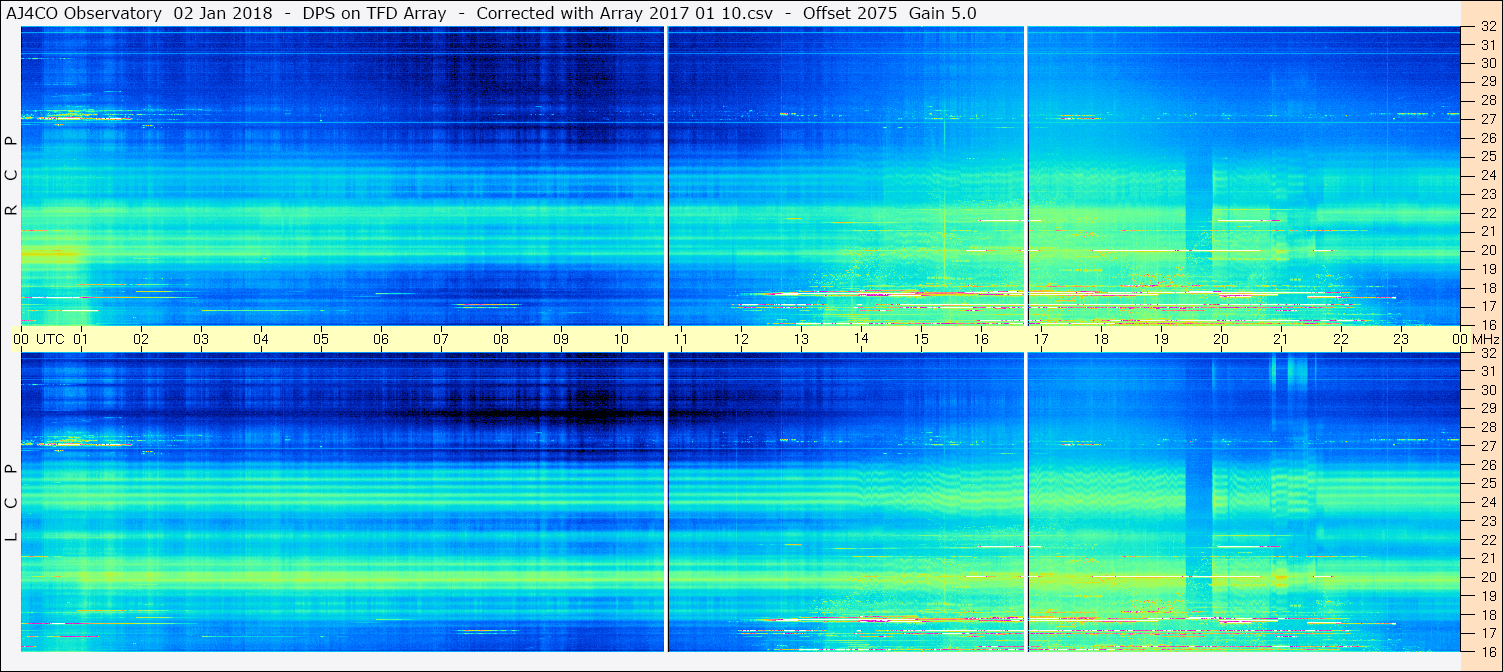This screenshot has width=1503, height=672.
Task: Click "Corrected with Array 2017 01 10.csv" text
Action: [624, 13]
